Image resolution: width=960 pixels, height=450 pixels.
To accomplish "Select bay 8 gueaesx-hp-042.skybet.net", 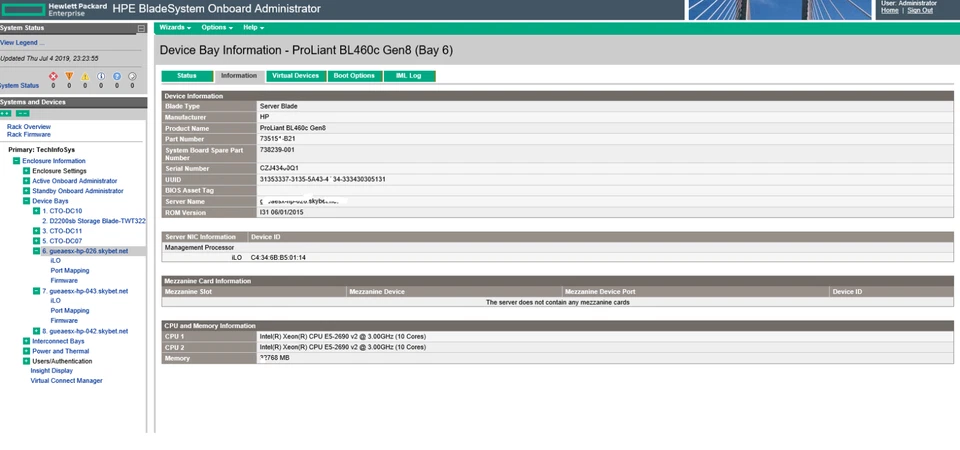I will (85, 331).
